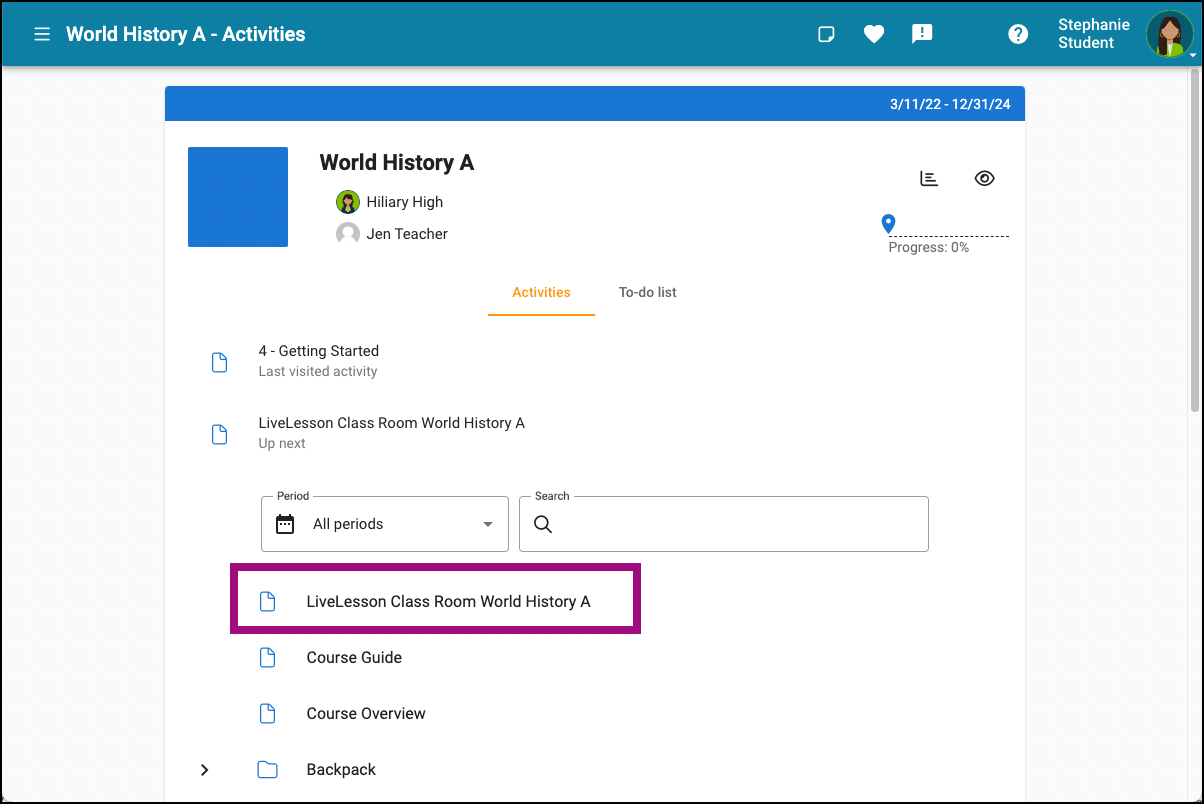Viewport: 1204px width, 804px height.
Task: Open 4 - Getting Started activity
Action: click(x=318, y=351)
